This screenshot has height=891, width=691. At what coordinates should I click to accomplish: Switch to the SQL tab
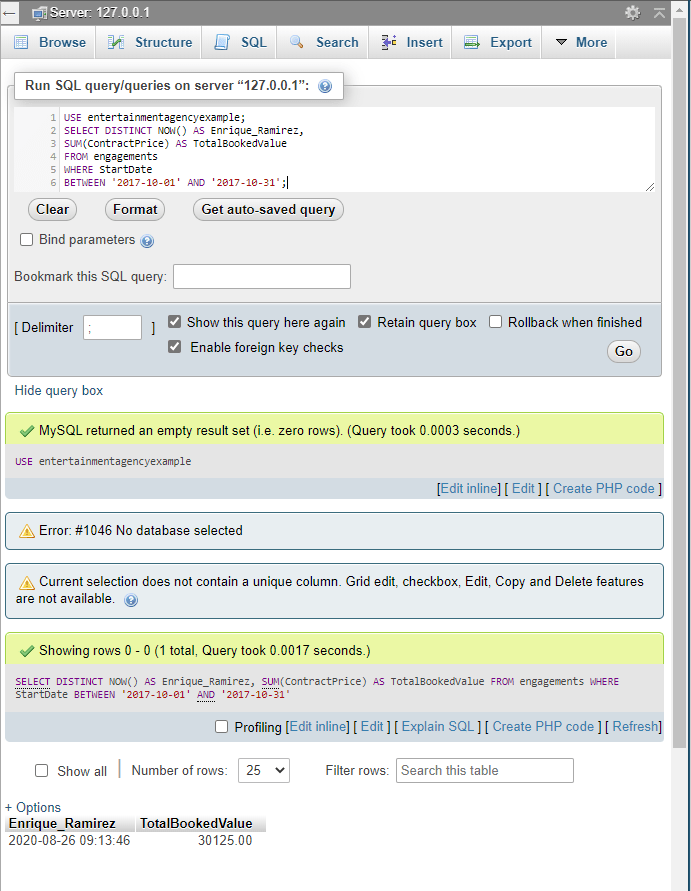point(240,42)
